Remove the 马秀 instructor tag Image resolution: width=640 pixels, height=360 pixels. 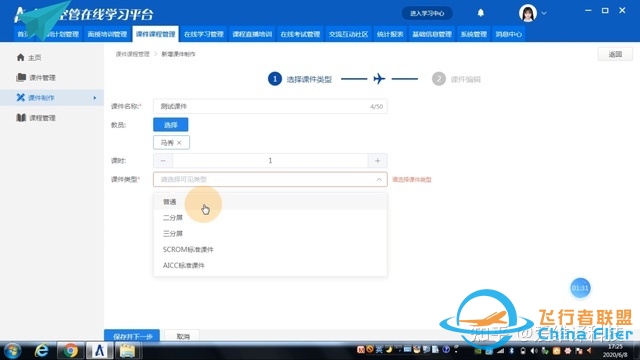click(x=179, y=143)
